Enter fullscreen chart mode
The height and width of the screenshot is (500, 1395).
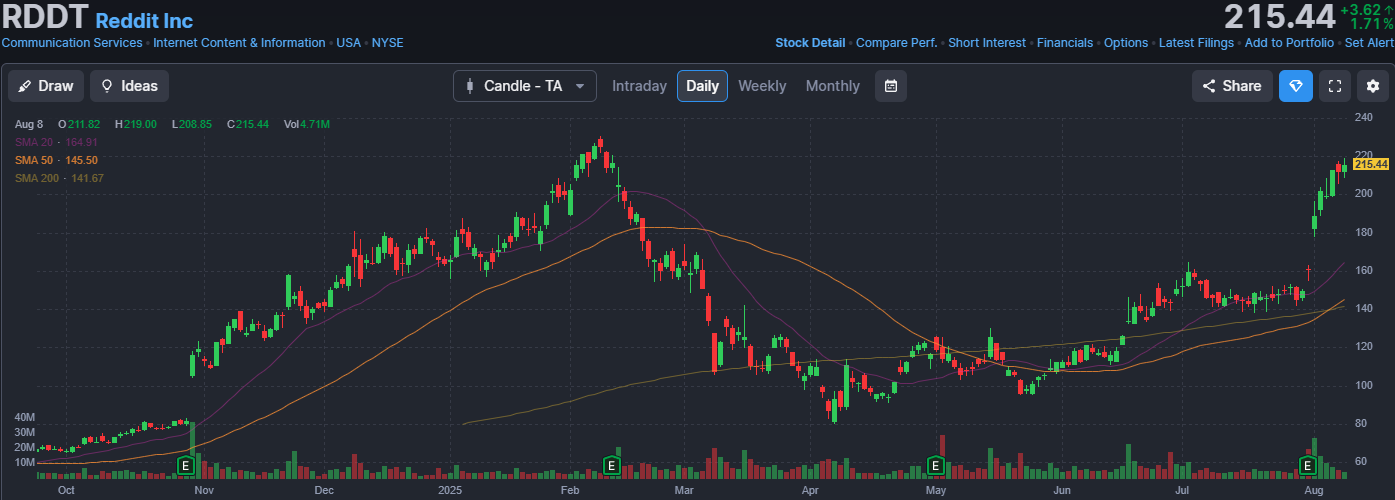1334,86
